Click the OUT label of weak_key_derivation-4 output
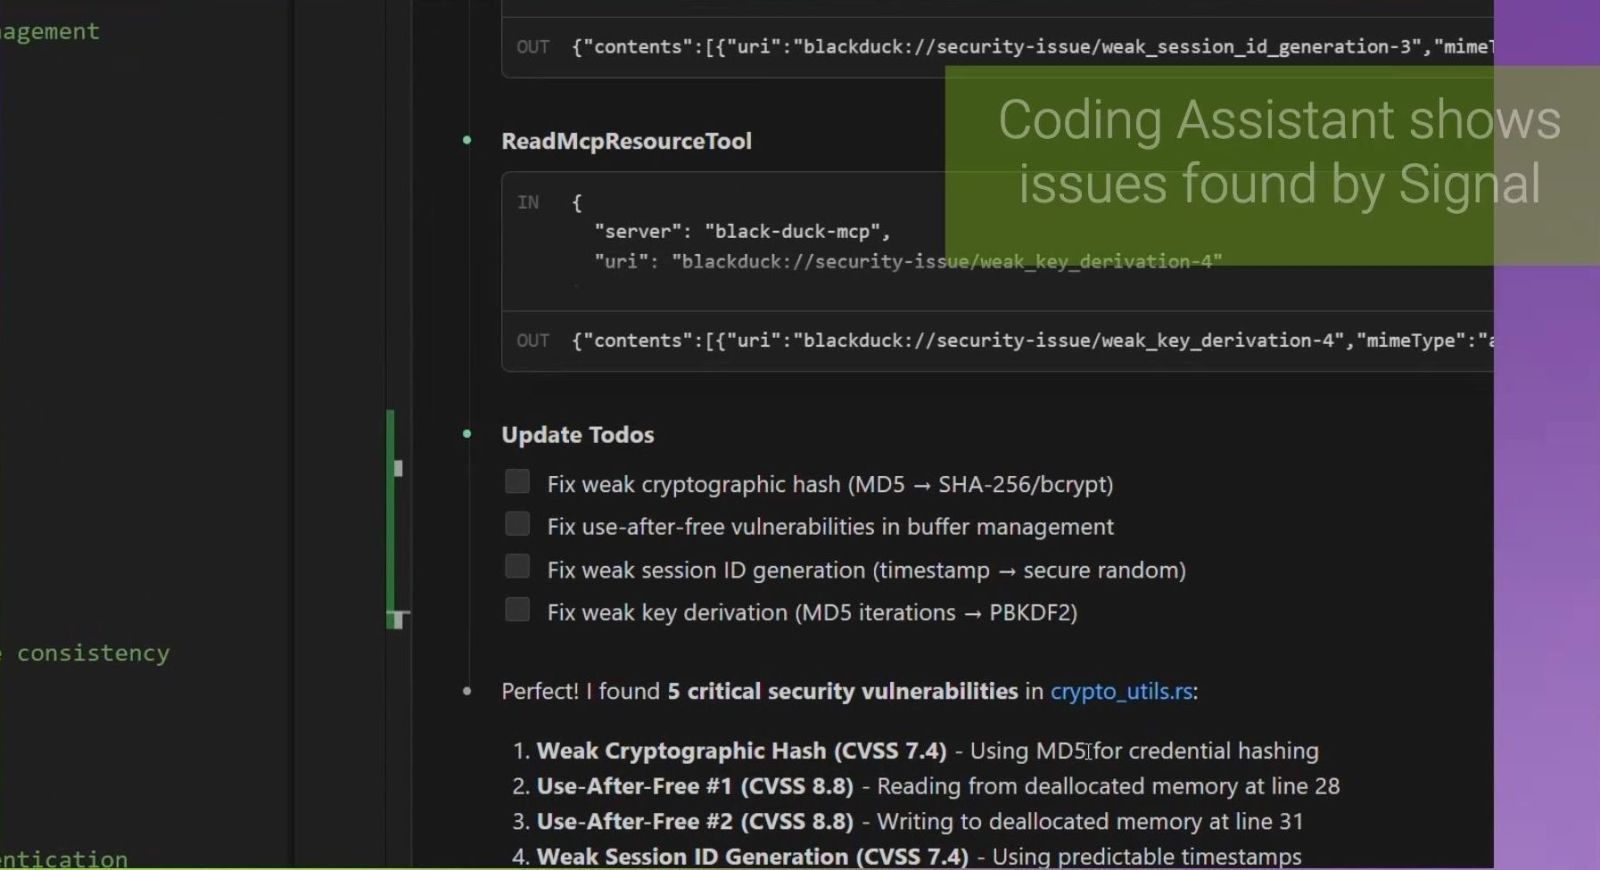 [x=533, y=341]
